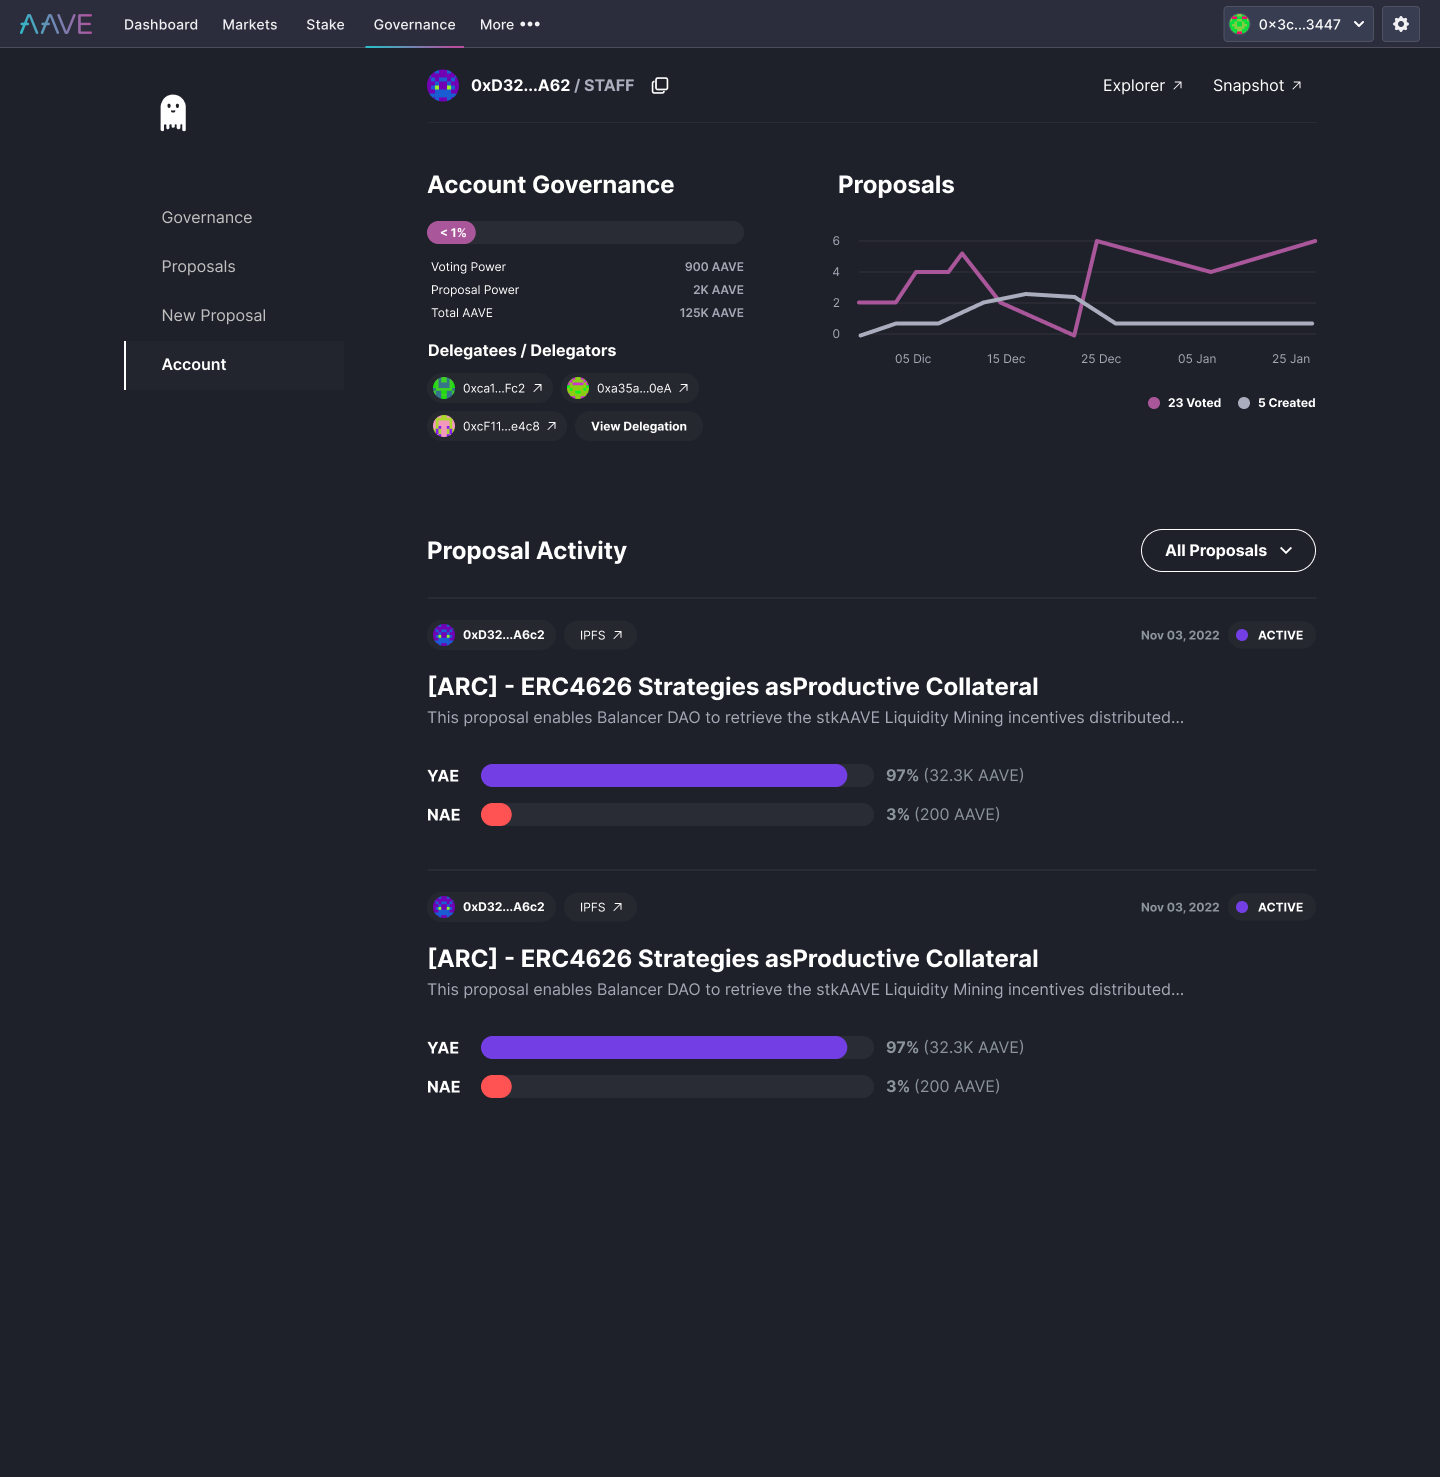The height and width of the screenshot is (1477, 1440).
Task: Click the 25 Dec chart axis label
Action: [1101, 359]
